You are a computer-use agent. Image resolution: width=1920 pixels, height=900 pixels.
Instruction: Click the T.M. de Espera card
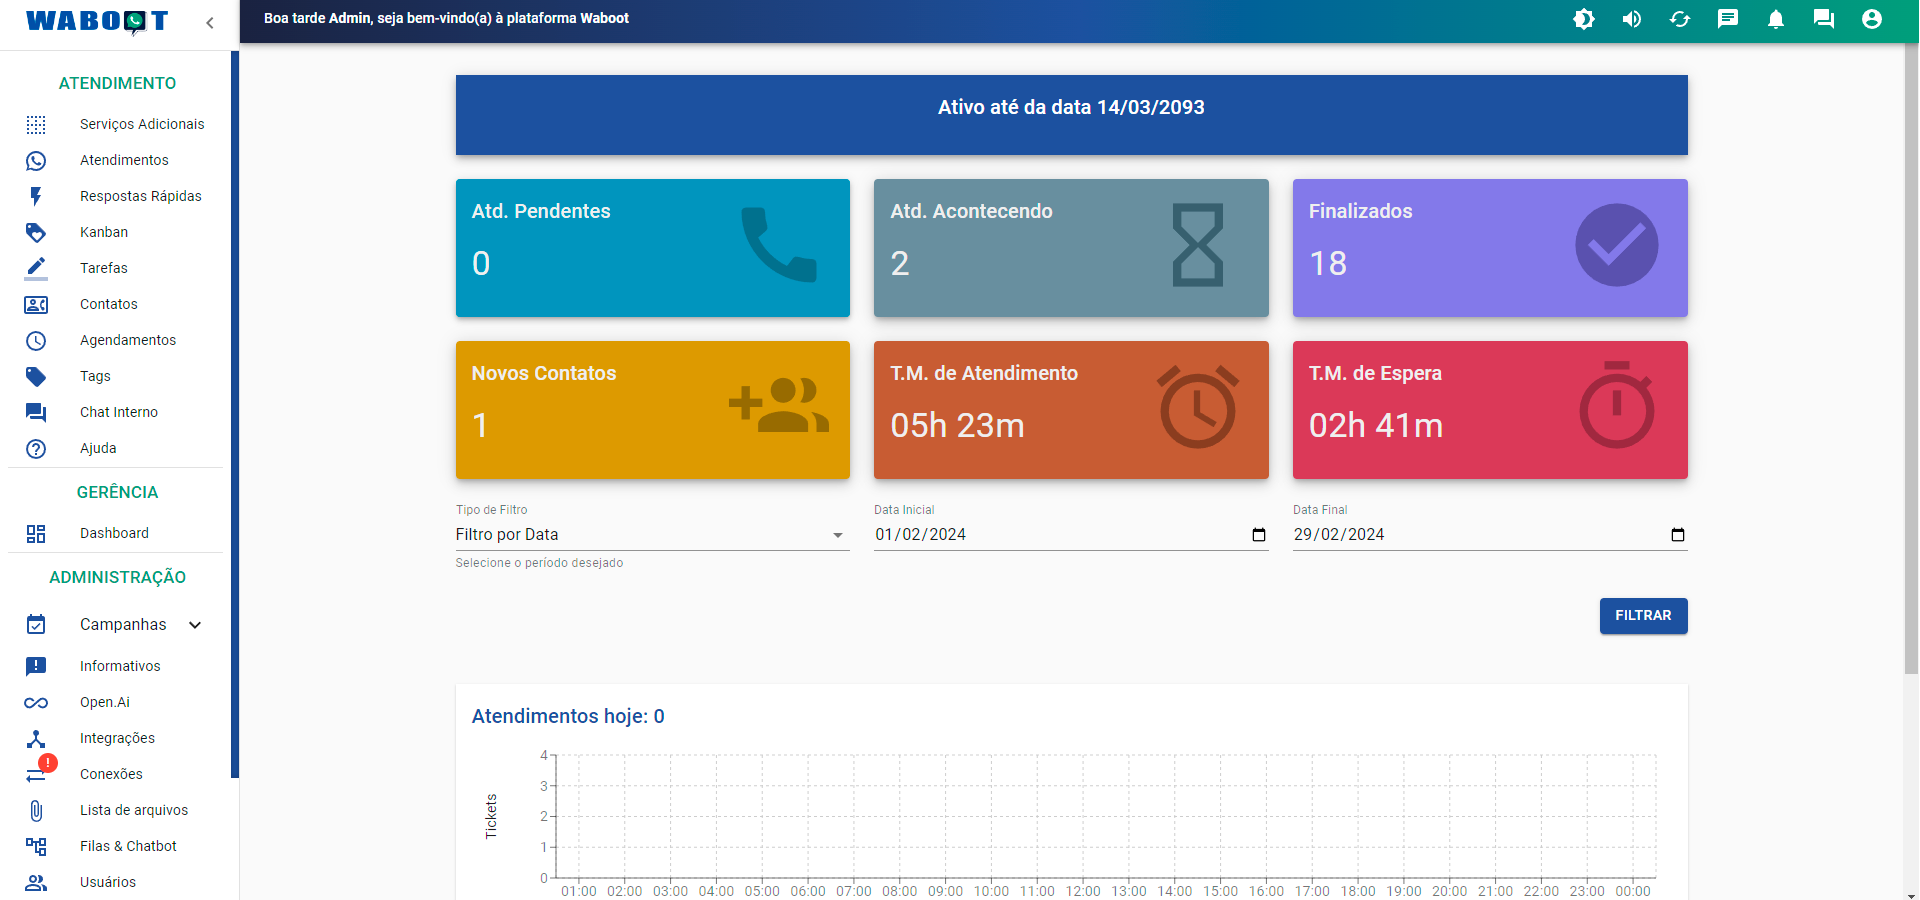(1490, 410)
